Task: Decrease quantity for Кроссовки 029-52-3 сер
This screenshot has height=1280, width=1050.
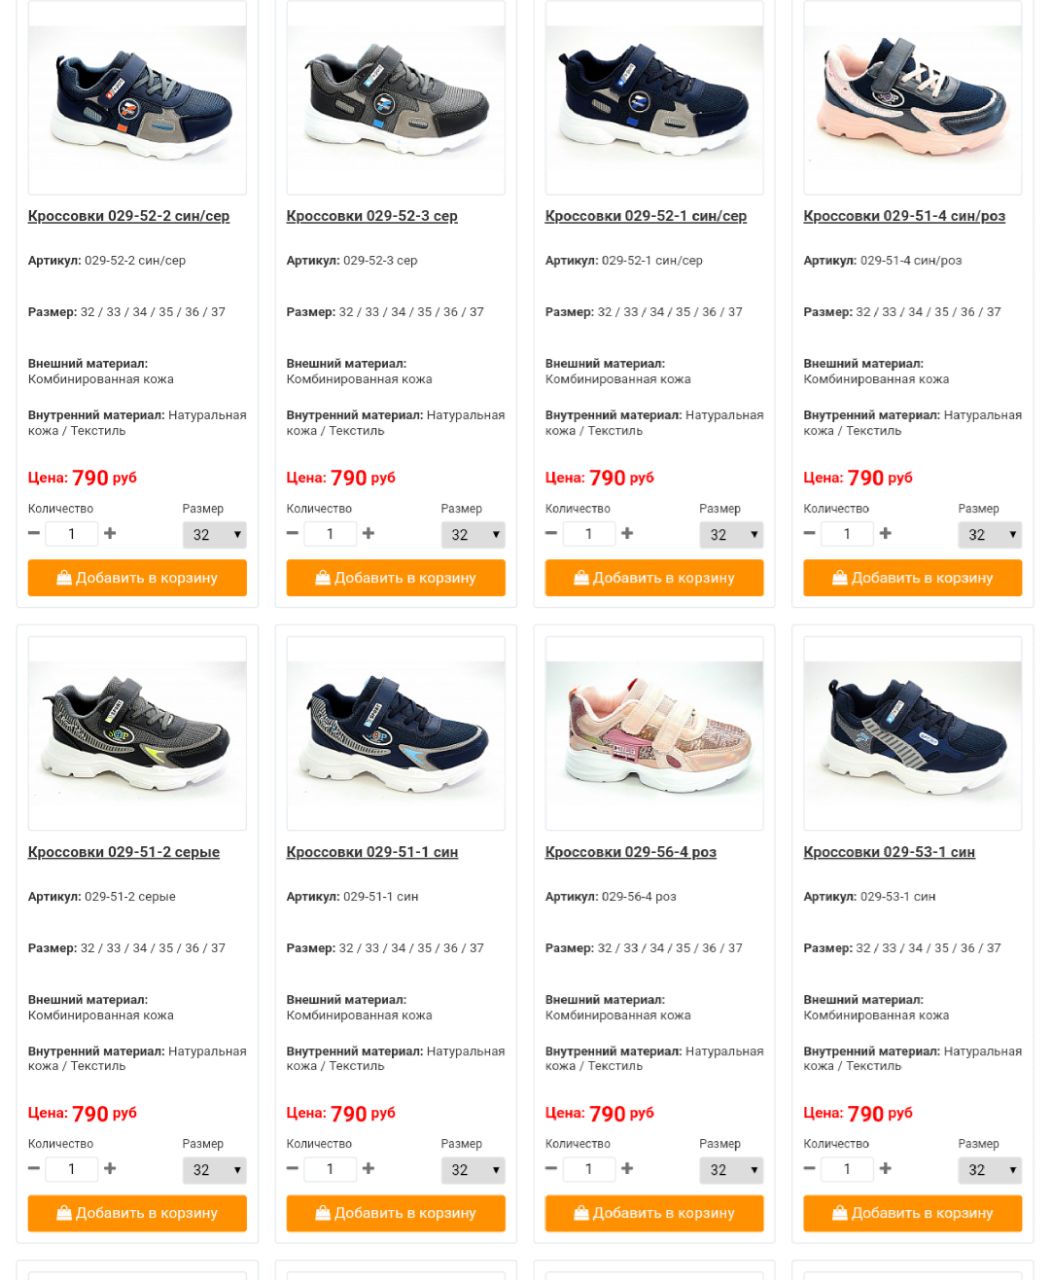Action: (292, 533)
